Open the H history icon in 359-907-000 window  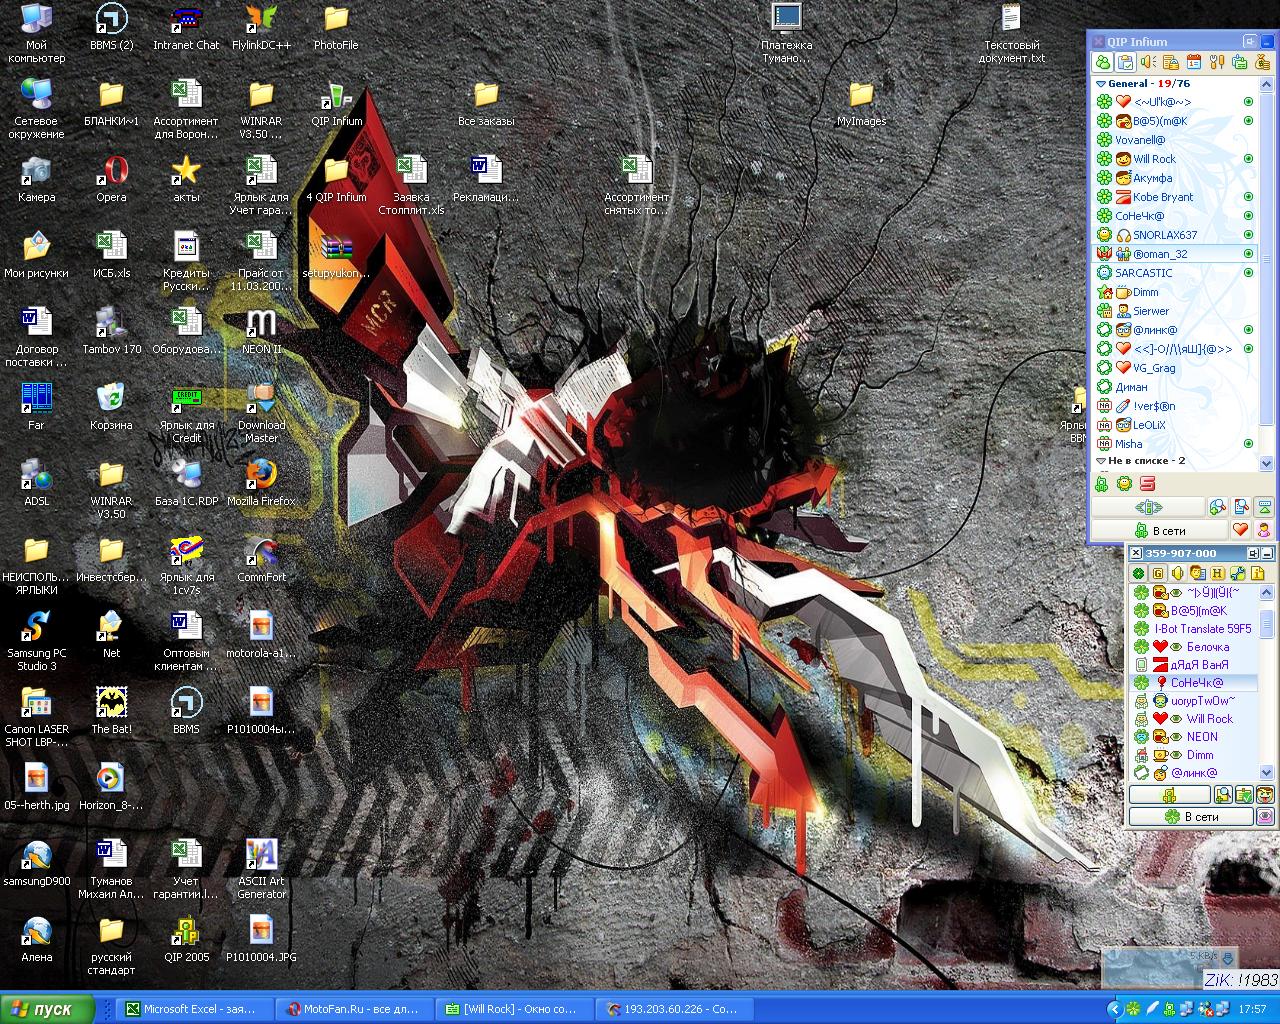[x=1218, y=573]
